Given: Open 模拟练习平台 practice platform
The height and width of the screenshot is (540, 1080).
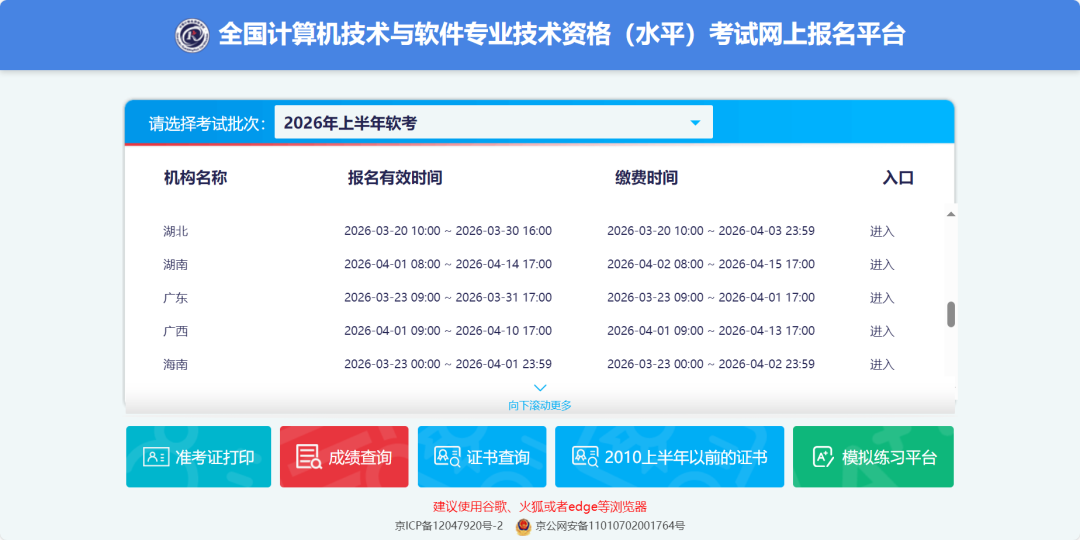Looking at the screenshot, I should pos(873,457).
